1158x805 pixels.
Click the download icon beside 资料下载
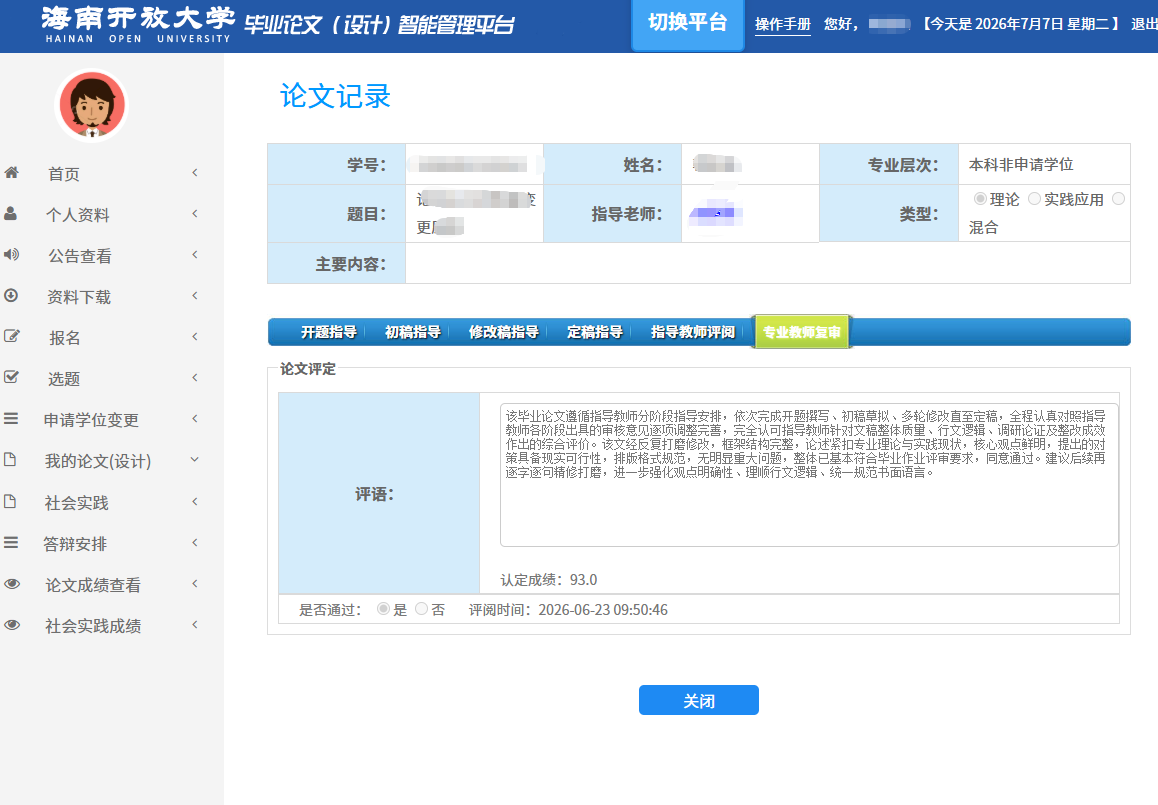[11, 295]
